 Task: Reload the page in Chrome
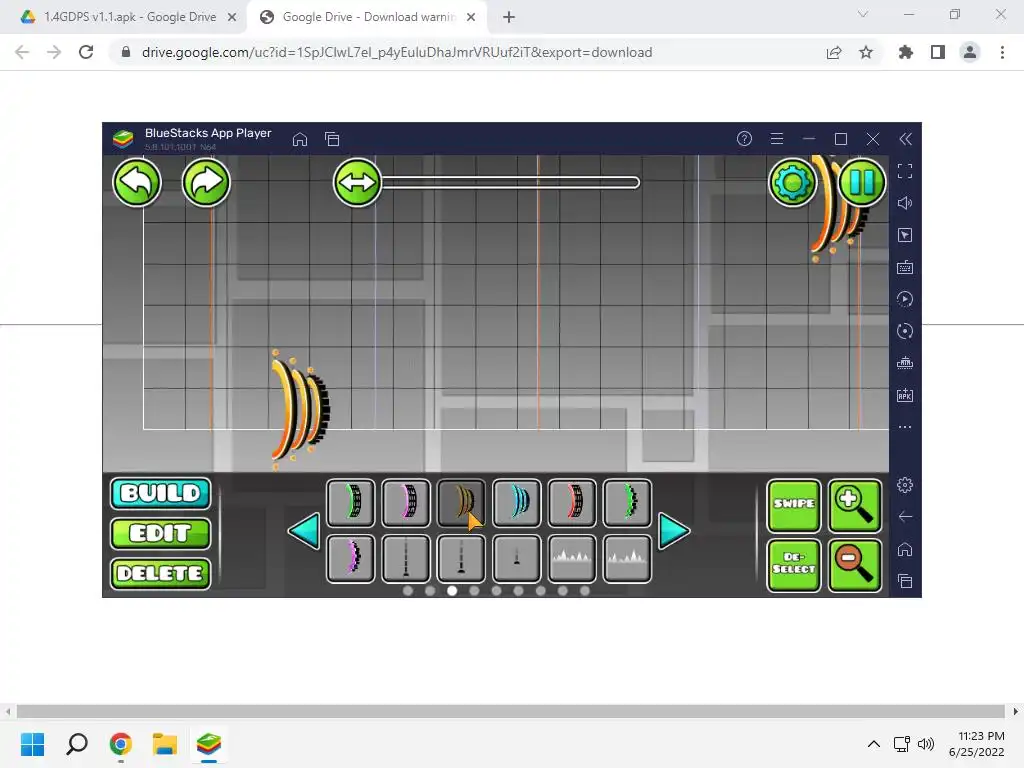(x=86, y=52)
